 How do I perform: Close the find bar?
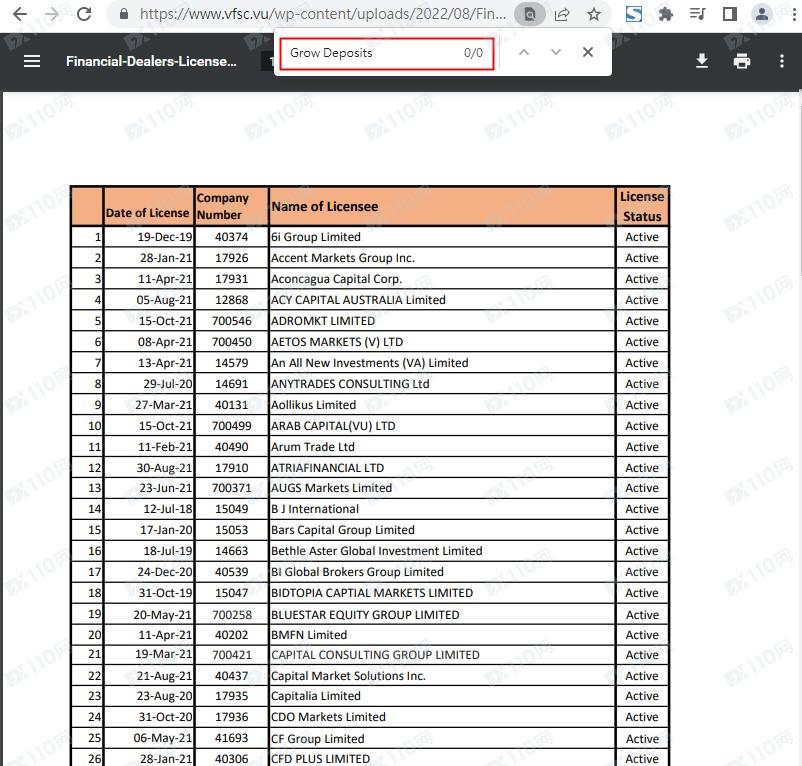coord(588,52)
